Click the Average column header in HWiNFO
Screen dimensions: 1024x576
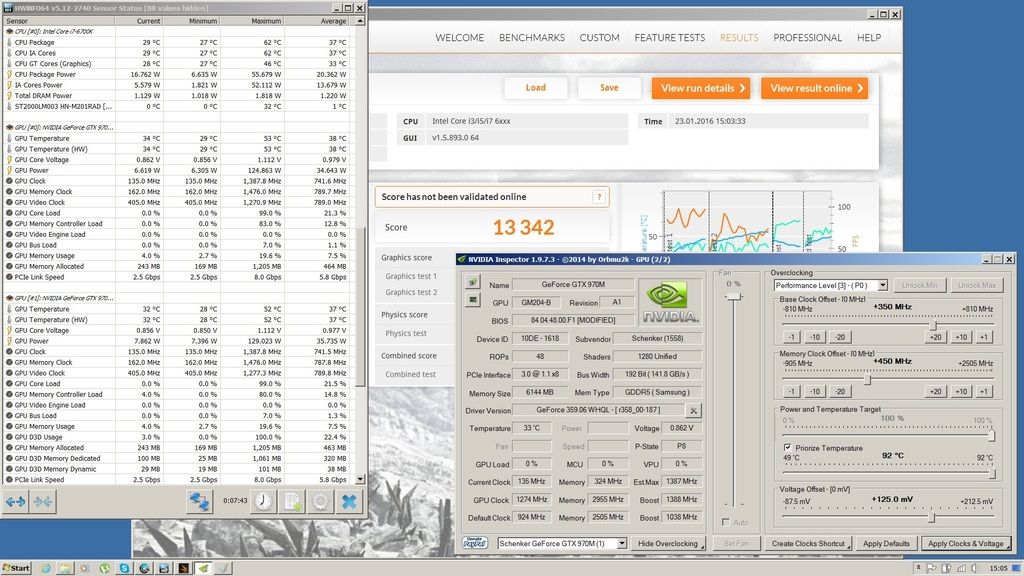click(316, 21)
